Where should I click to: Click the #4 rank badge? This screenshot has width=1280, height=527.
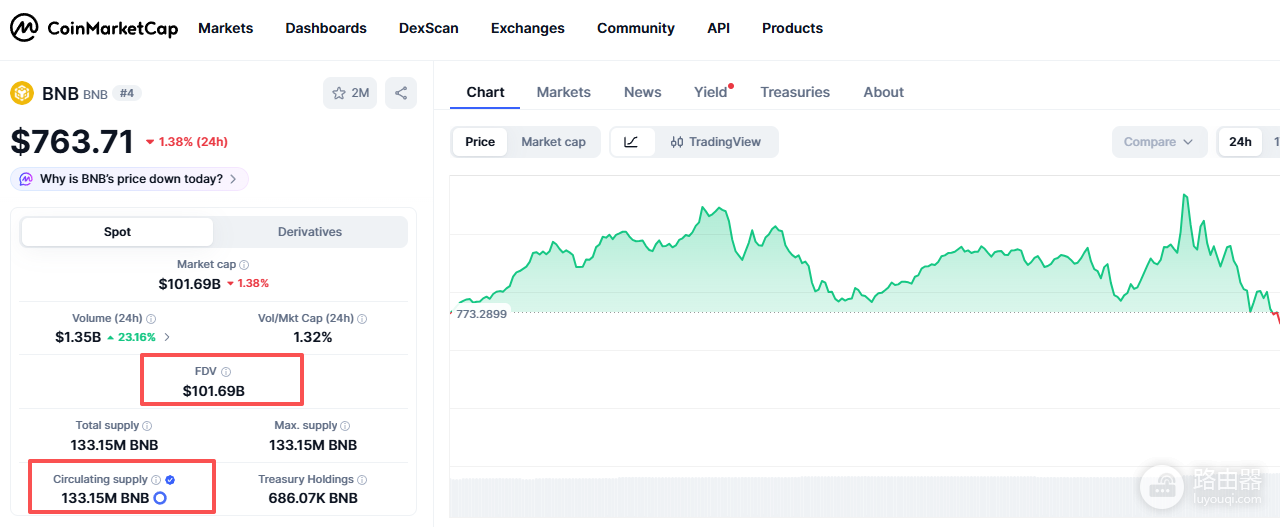pos(127,93)
